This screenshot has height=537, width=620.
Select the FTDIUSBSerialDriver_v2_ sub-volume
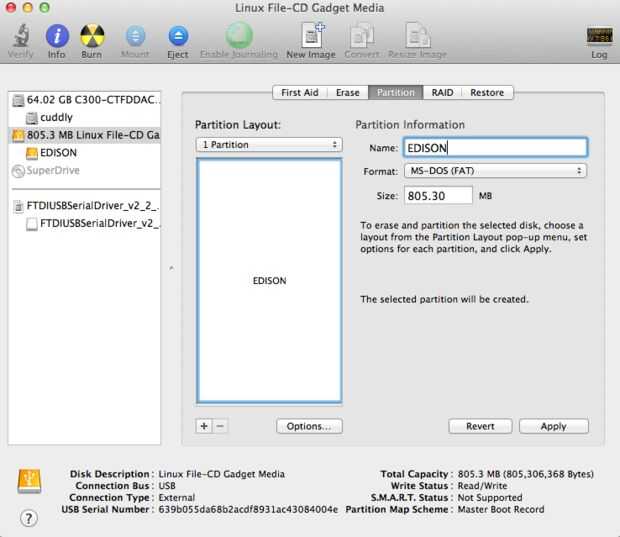(x=84, y=223)
